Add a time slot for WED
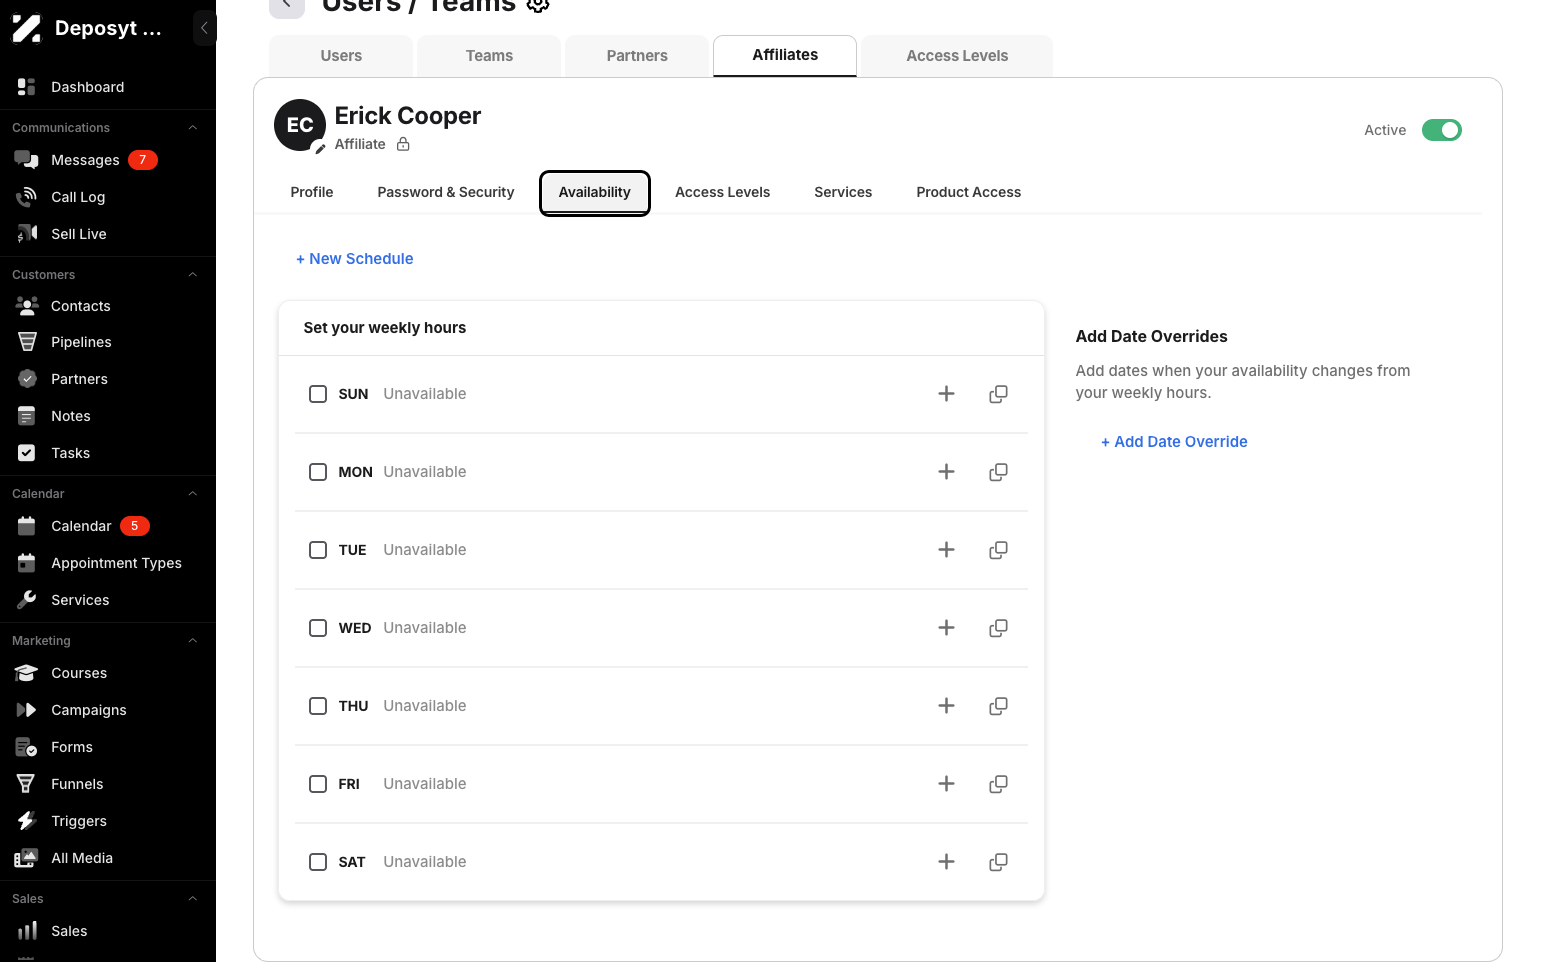The height and width of the screenshot is (962, 1541). pyautogui.click(x=946, y=628)
